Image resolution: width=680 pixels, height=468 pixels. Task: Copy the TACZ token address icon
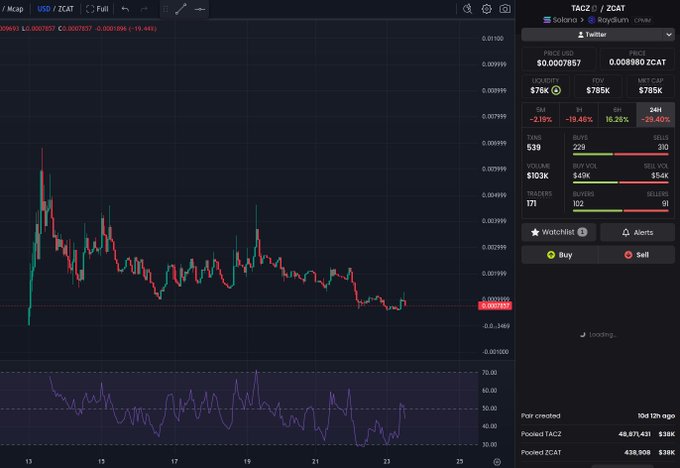tap(595, 8)
